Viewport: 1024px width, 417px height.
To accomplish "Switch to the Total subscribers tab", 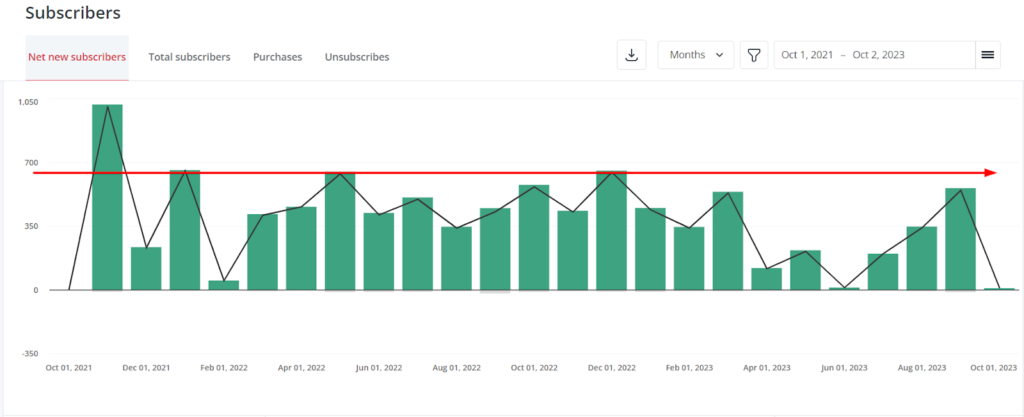I will (x=189, y=57).
